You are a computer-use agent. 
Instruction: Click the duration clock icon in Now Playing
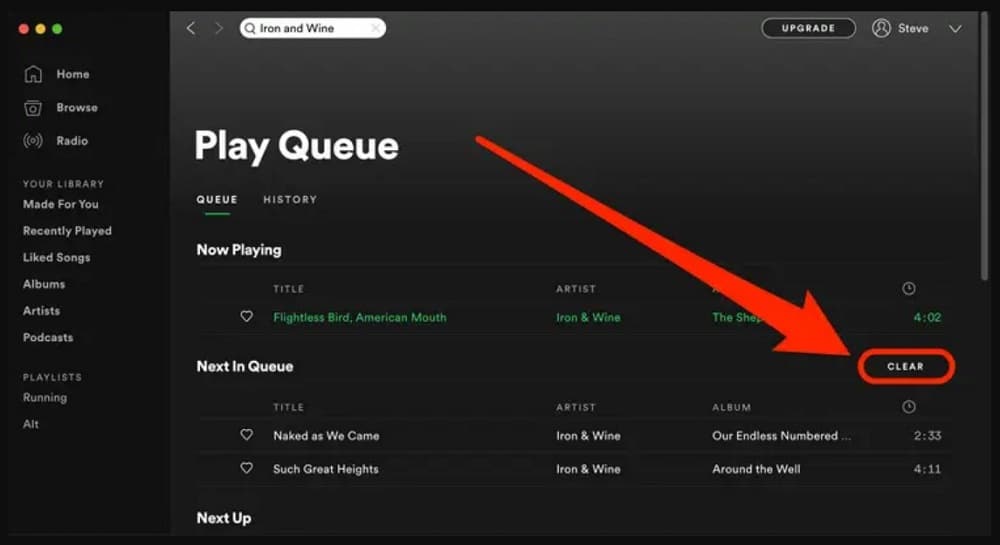(x=909, y=289)
